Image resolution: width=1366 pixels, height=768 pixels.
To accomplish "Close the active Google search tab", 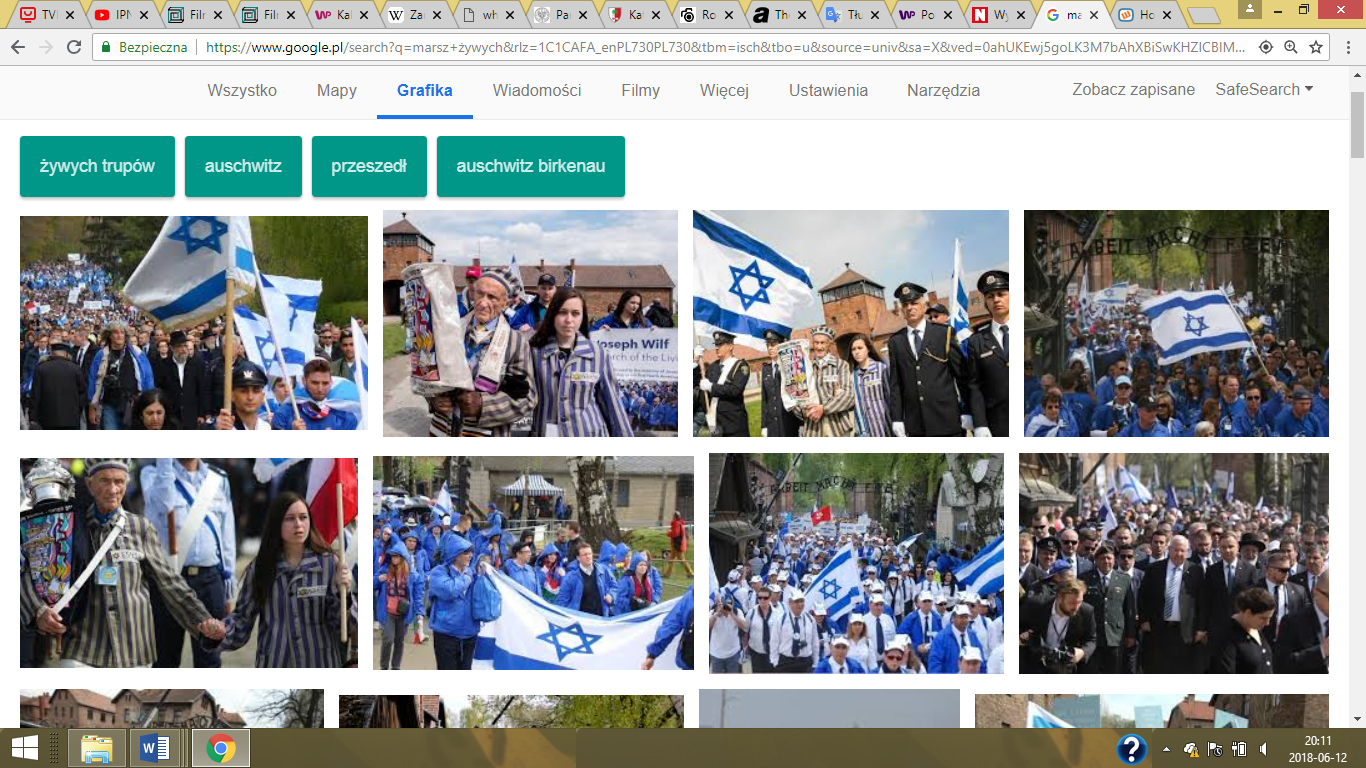I will click(x=1095, y=15).
